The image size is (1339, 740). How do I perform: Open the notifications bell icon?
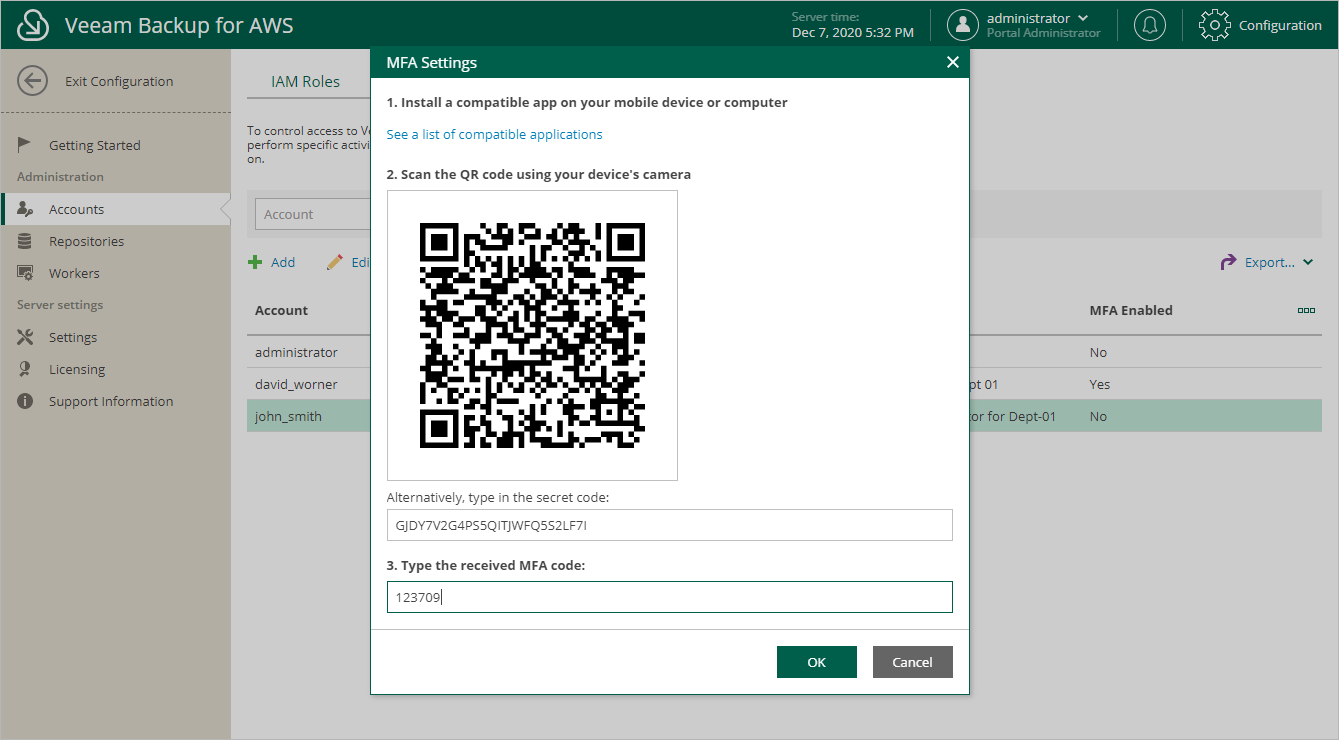(x=1150, y=25)
